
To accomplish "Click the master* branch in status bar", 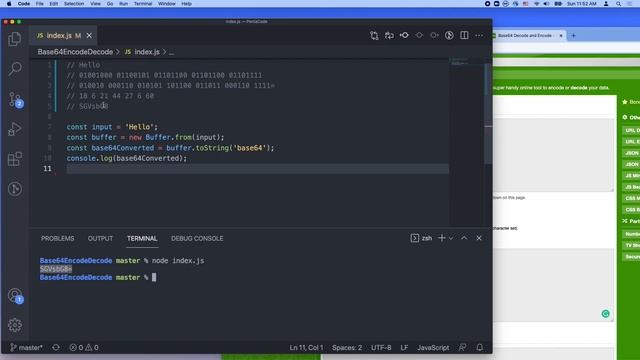I will (x=26, y=347).
